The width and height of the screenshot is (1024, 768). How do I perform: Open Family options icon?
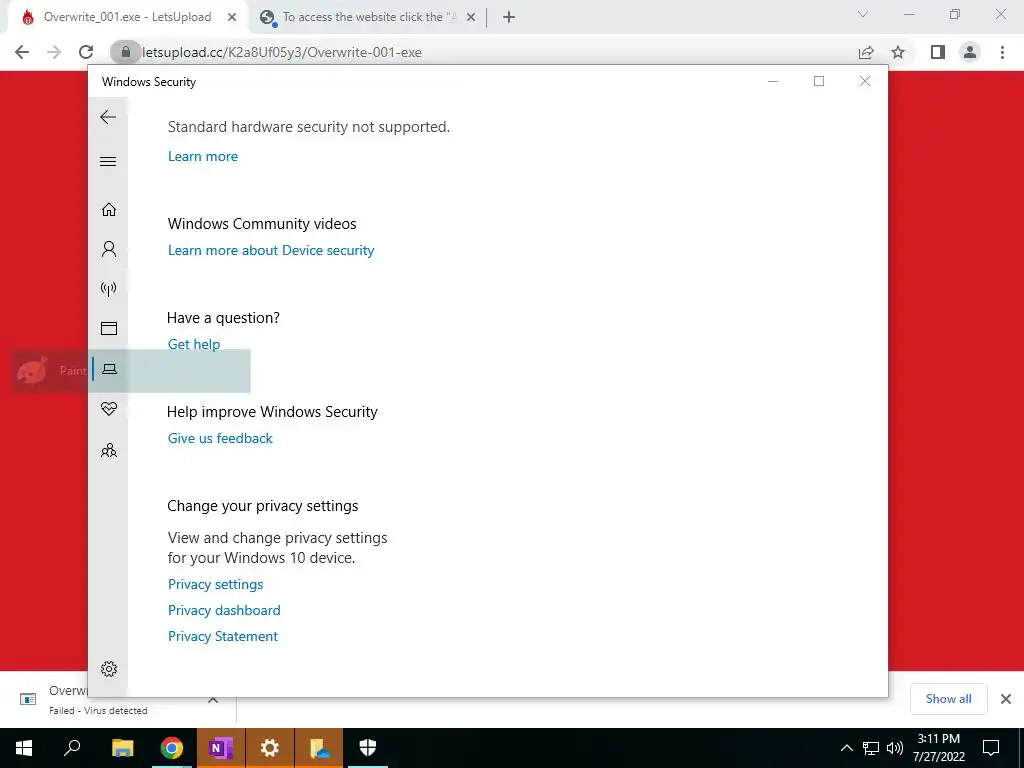point(108,450)
